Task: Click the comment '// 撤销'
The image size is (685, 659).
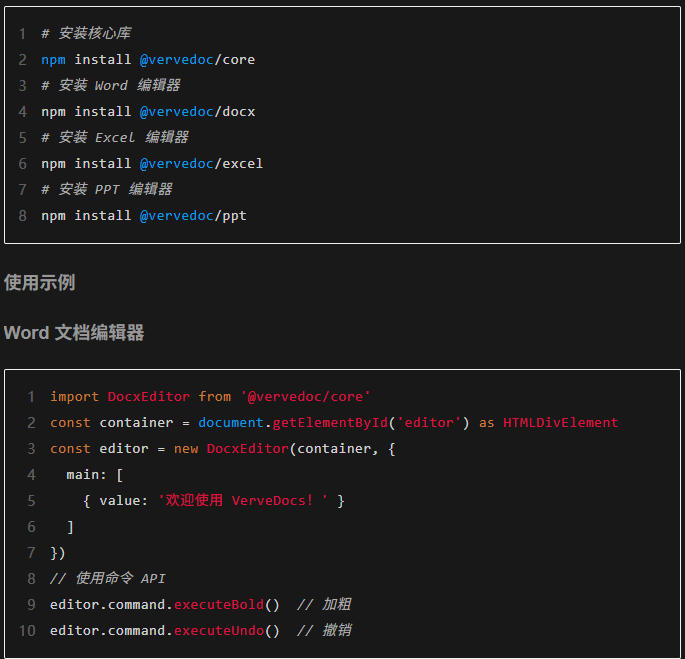Action: click(x=324, y=630)
